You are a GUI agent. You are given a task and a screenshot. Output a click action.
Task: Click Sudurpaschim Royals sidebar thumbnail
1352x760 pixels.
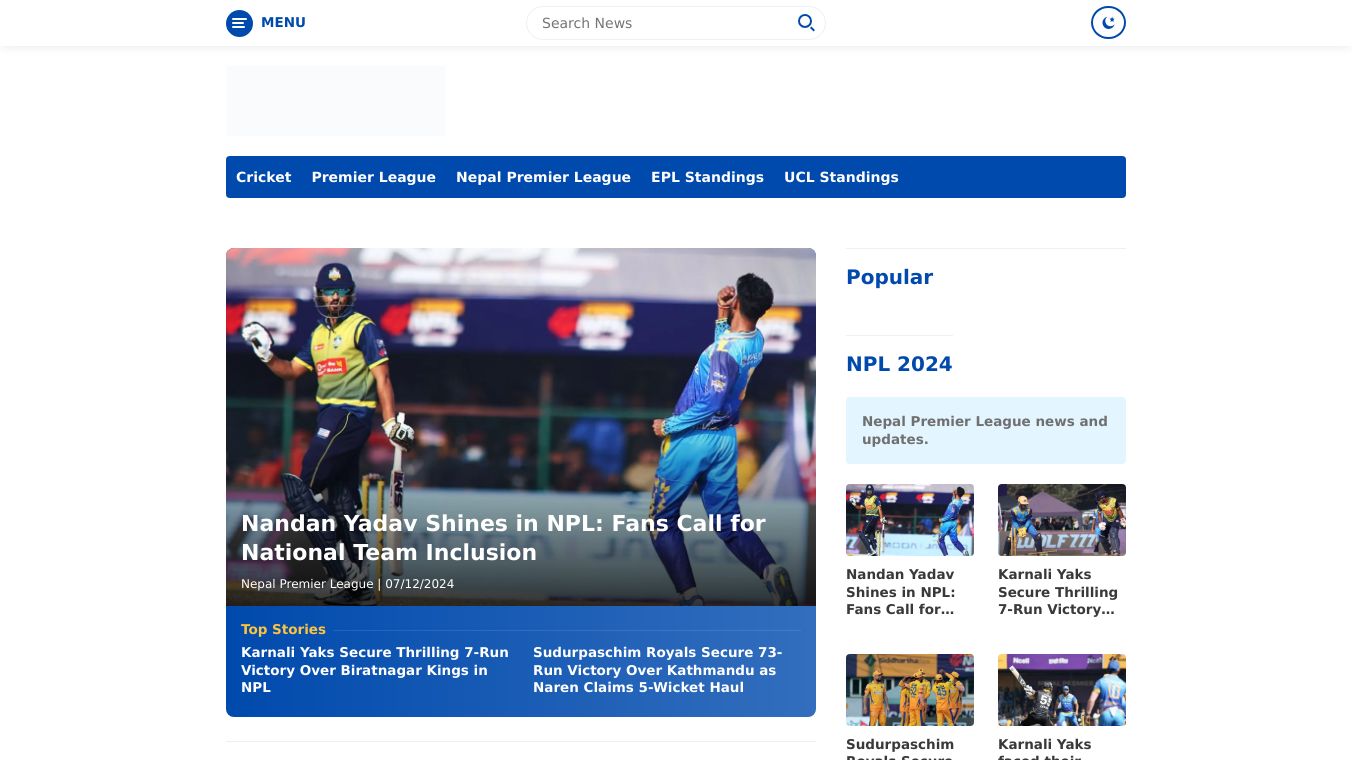tap(909, 690)
